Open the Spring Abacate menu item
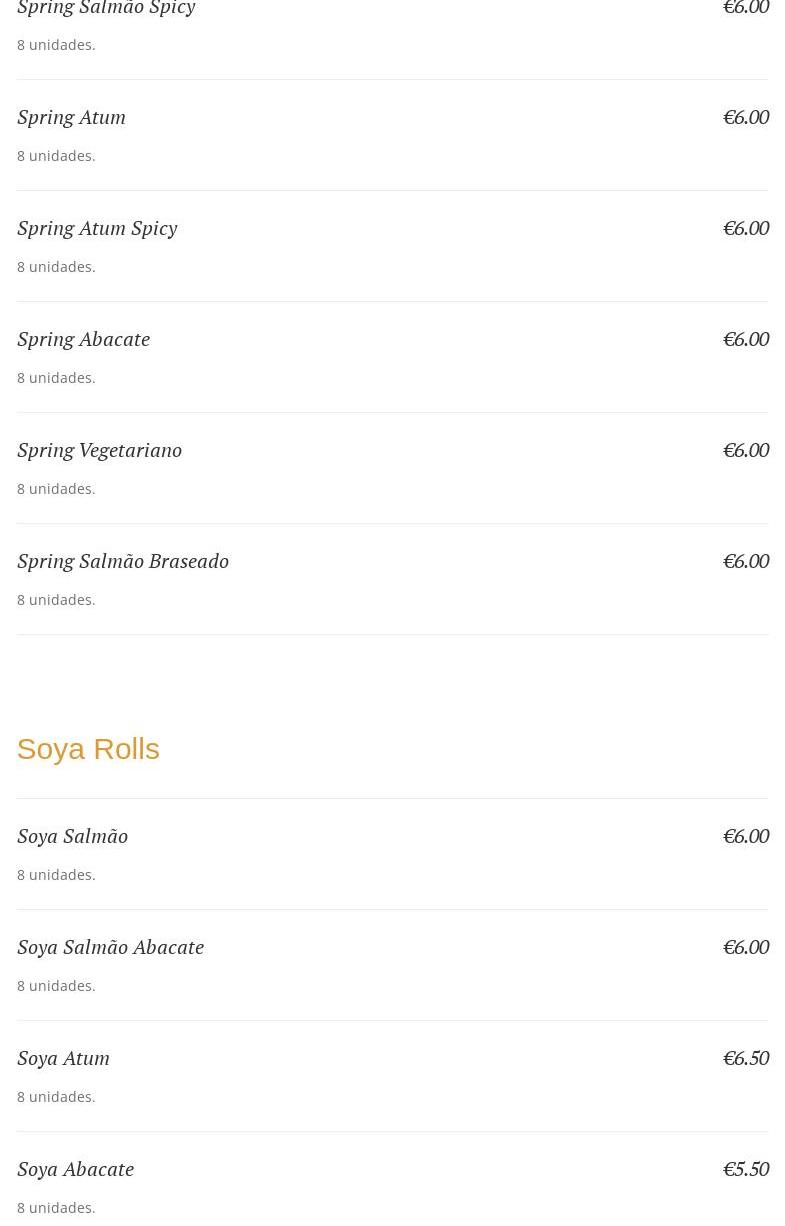 [83, 339]
